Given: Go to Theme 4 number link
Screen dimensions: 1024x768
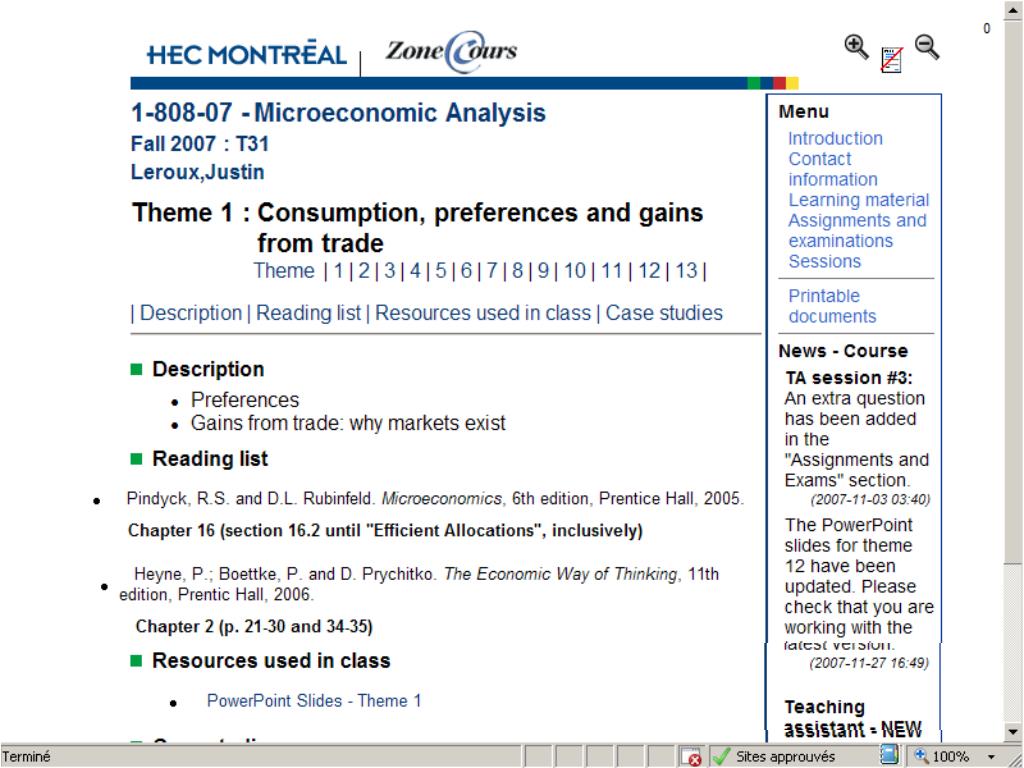Looking at the screenshot, I should pos(415,270).
